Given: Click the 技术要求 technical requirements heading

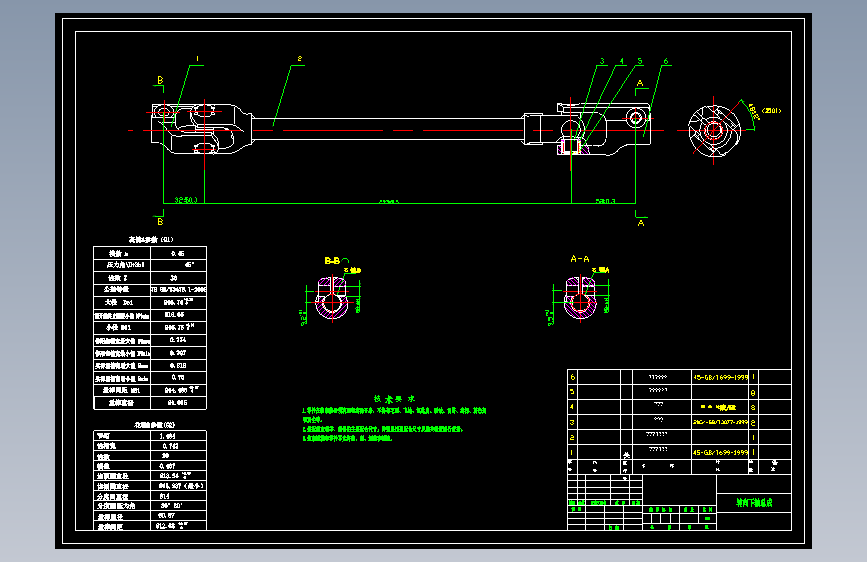Looking at the screenshot, I should click(x=394, y=399).
